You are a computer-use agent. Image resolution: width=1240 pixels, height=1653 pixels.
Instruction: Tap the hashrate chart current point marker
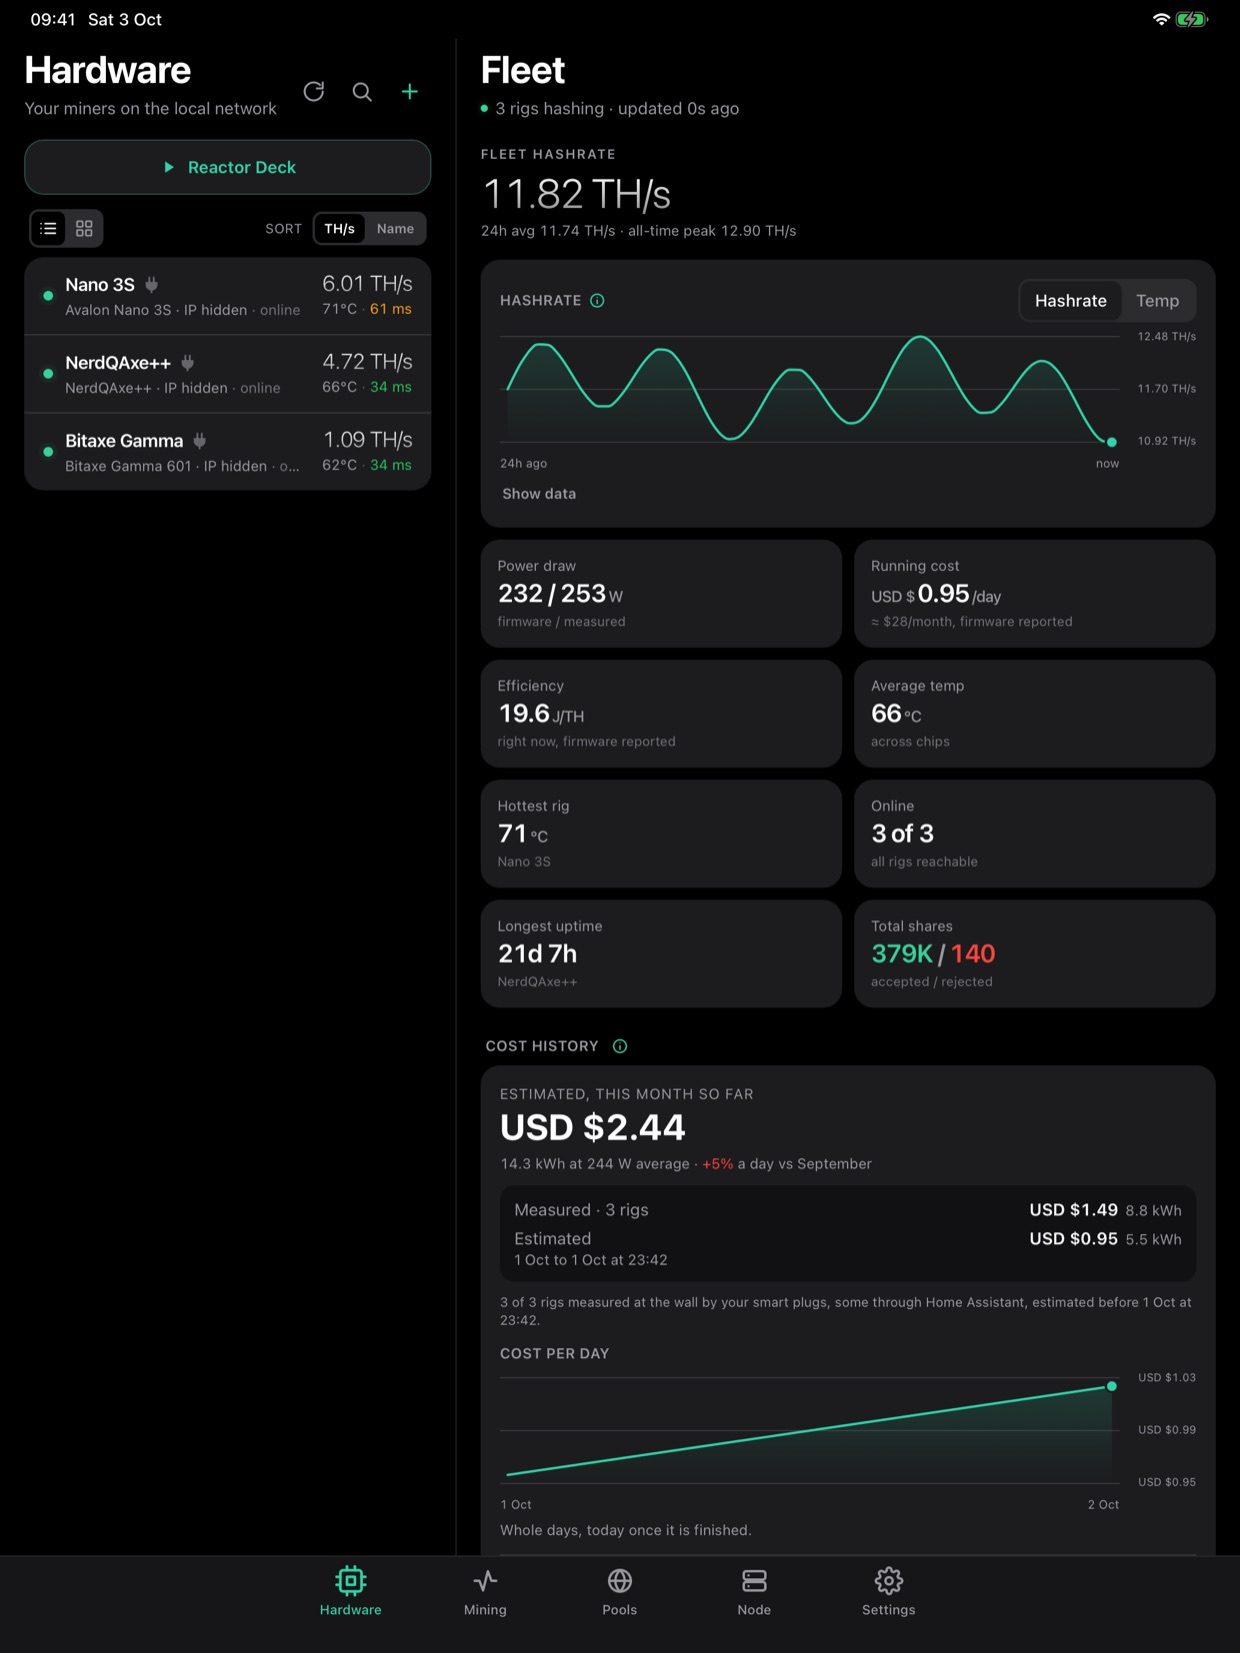pos(1111,441)
